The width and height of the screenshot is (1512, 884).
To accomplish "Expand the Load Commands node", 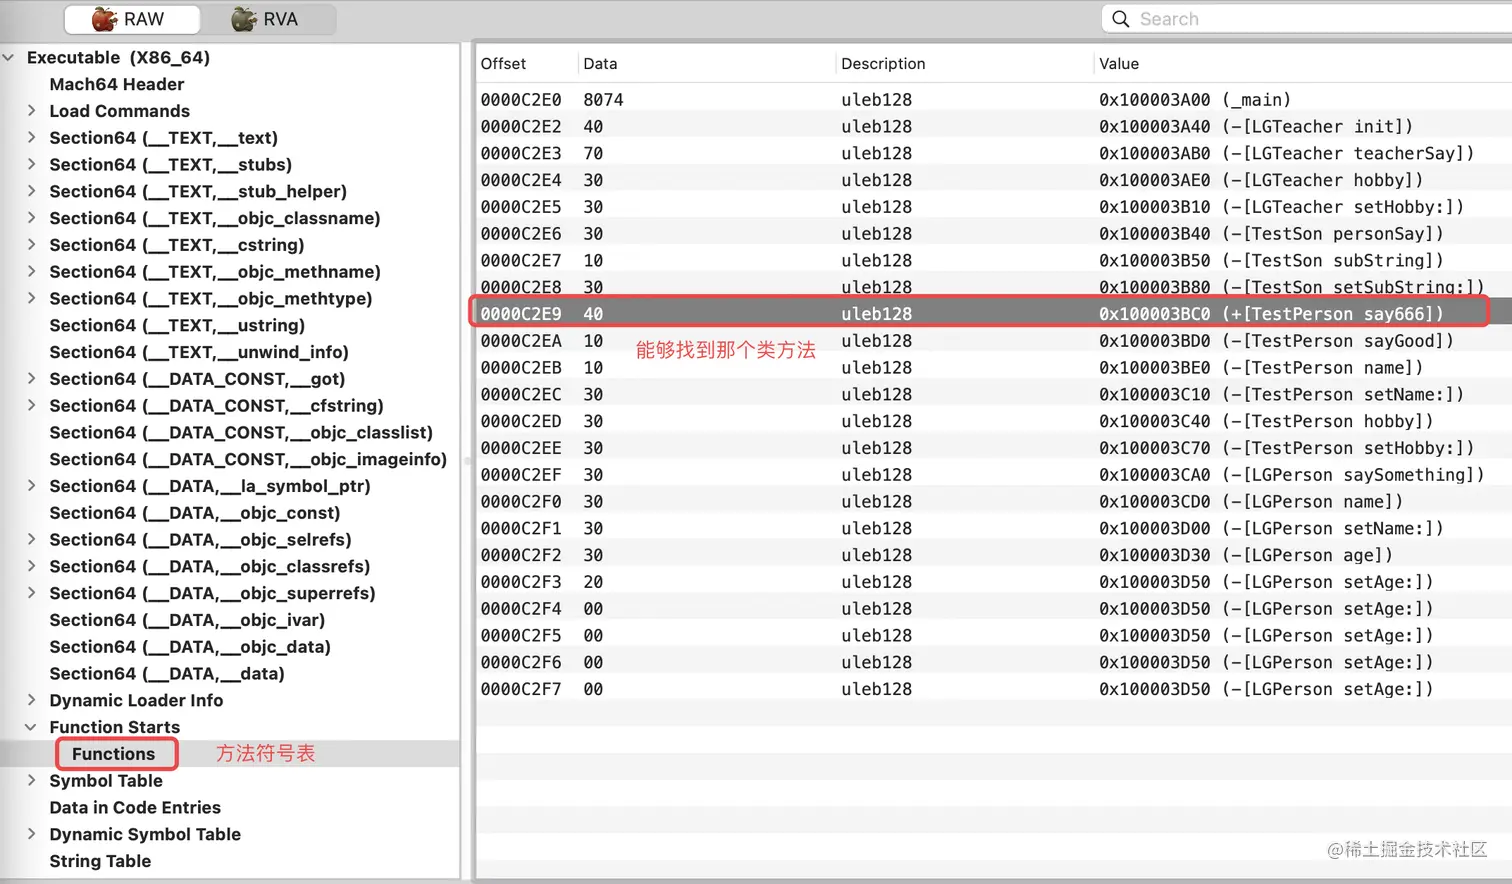I will [x=31, y=111].
